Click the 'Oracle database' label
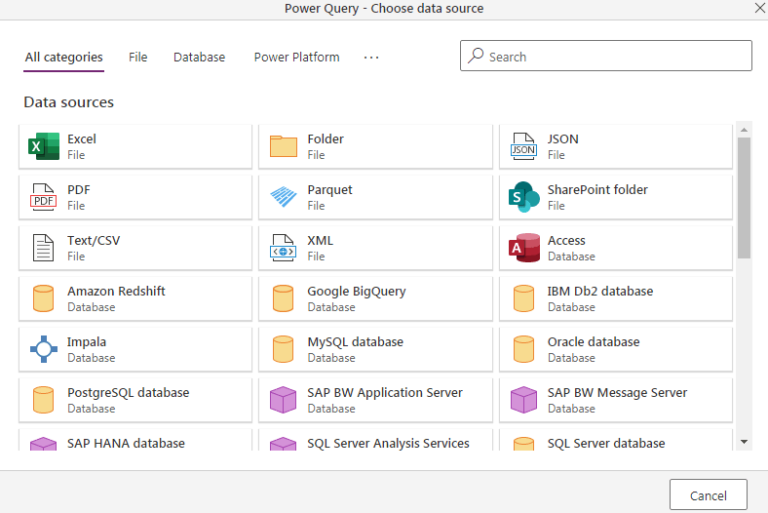The width and height of the screenshot is (768, 513). [593, 342]
